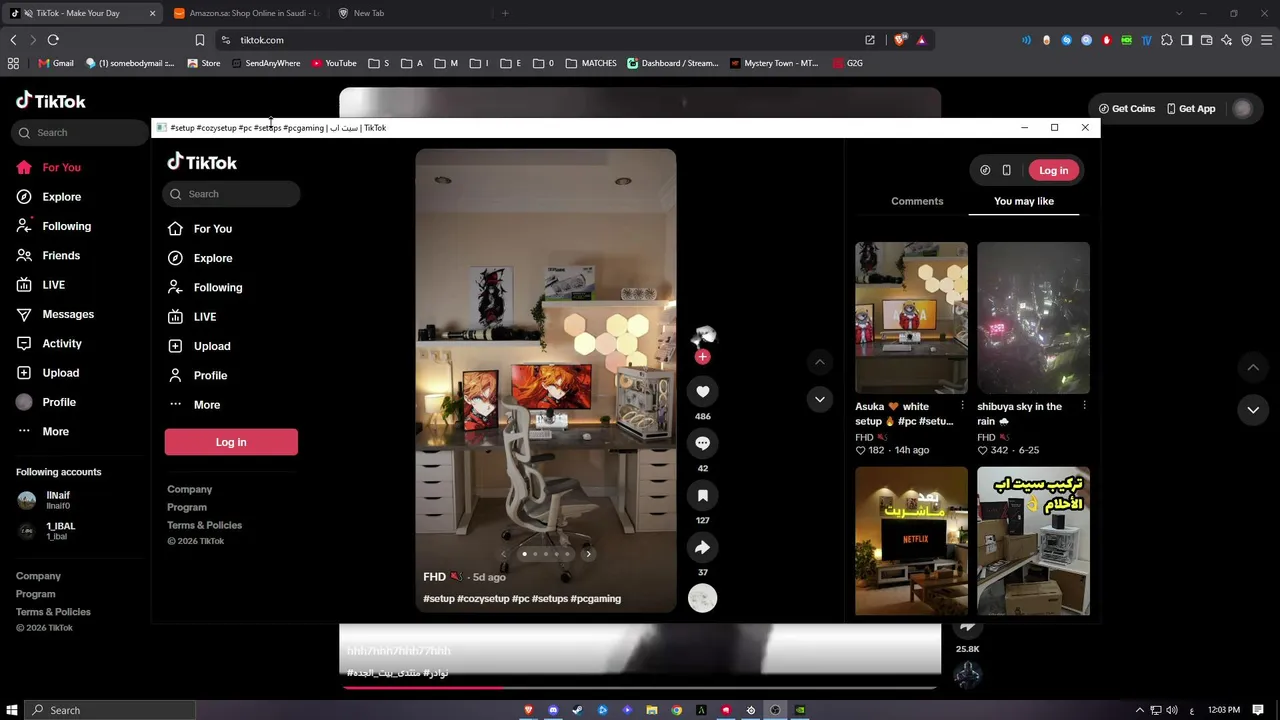Image resolution: width=1280 pixels, height=720 pixels.
Task: Open the Company link in popup footer
Action: click(190, 489)
